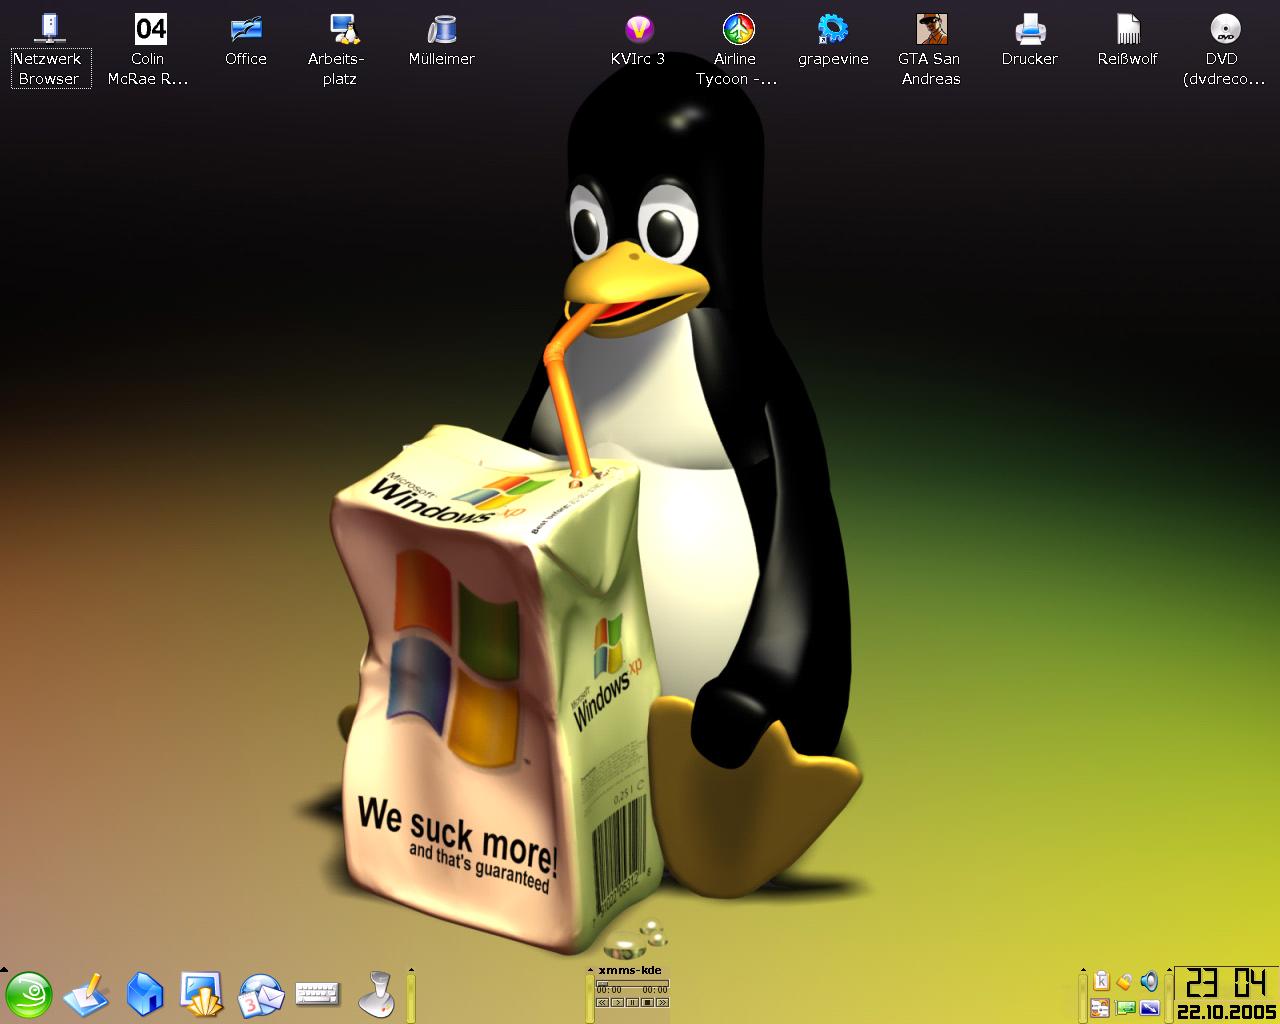Click the digital clock showing 23 04
1280x1024 pixels.
point(1228,983)
